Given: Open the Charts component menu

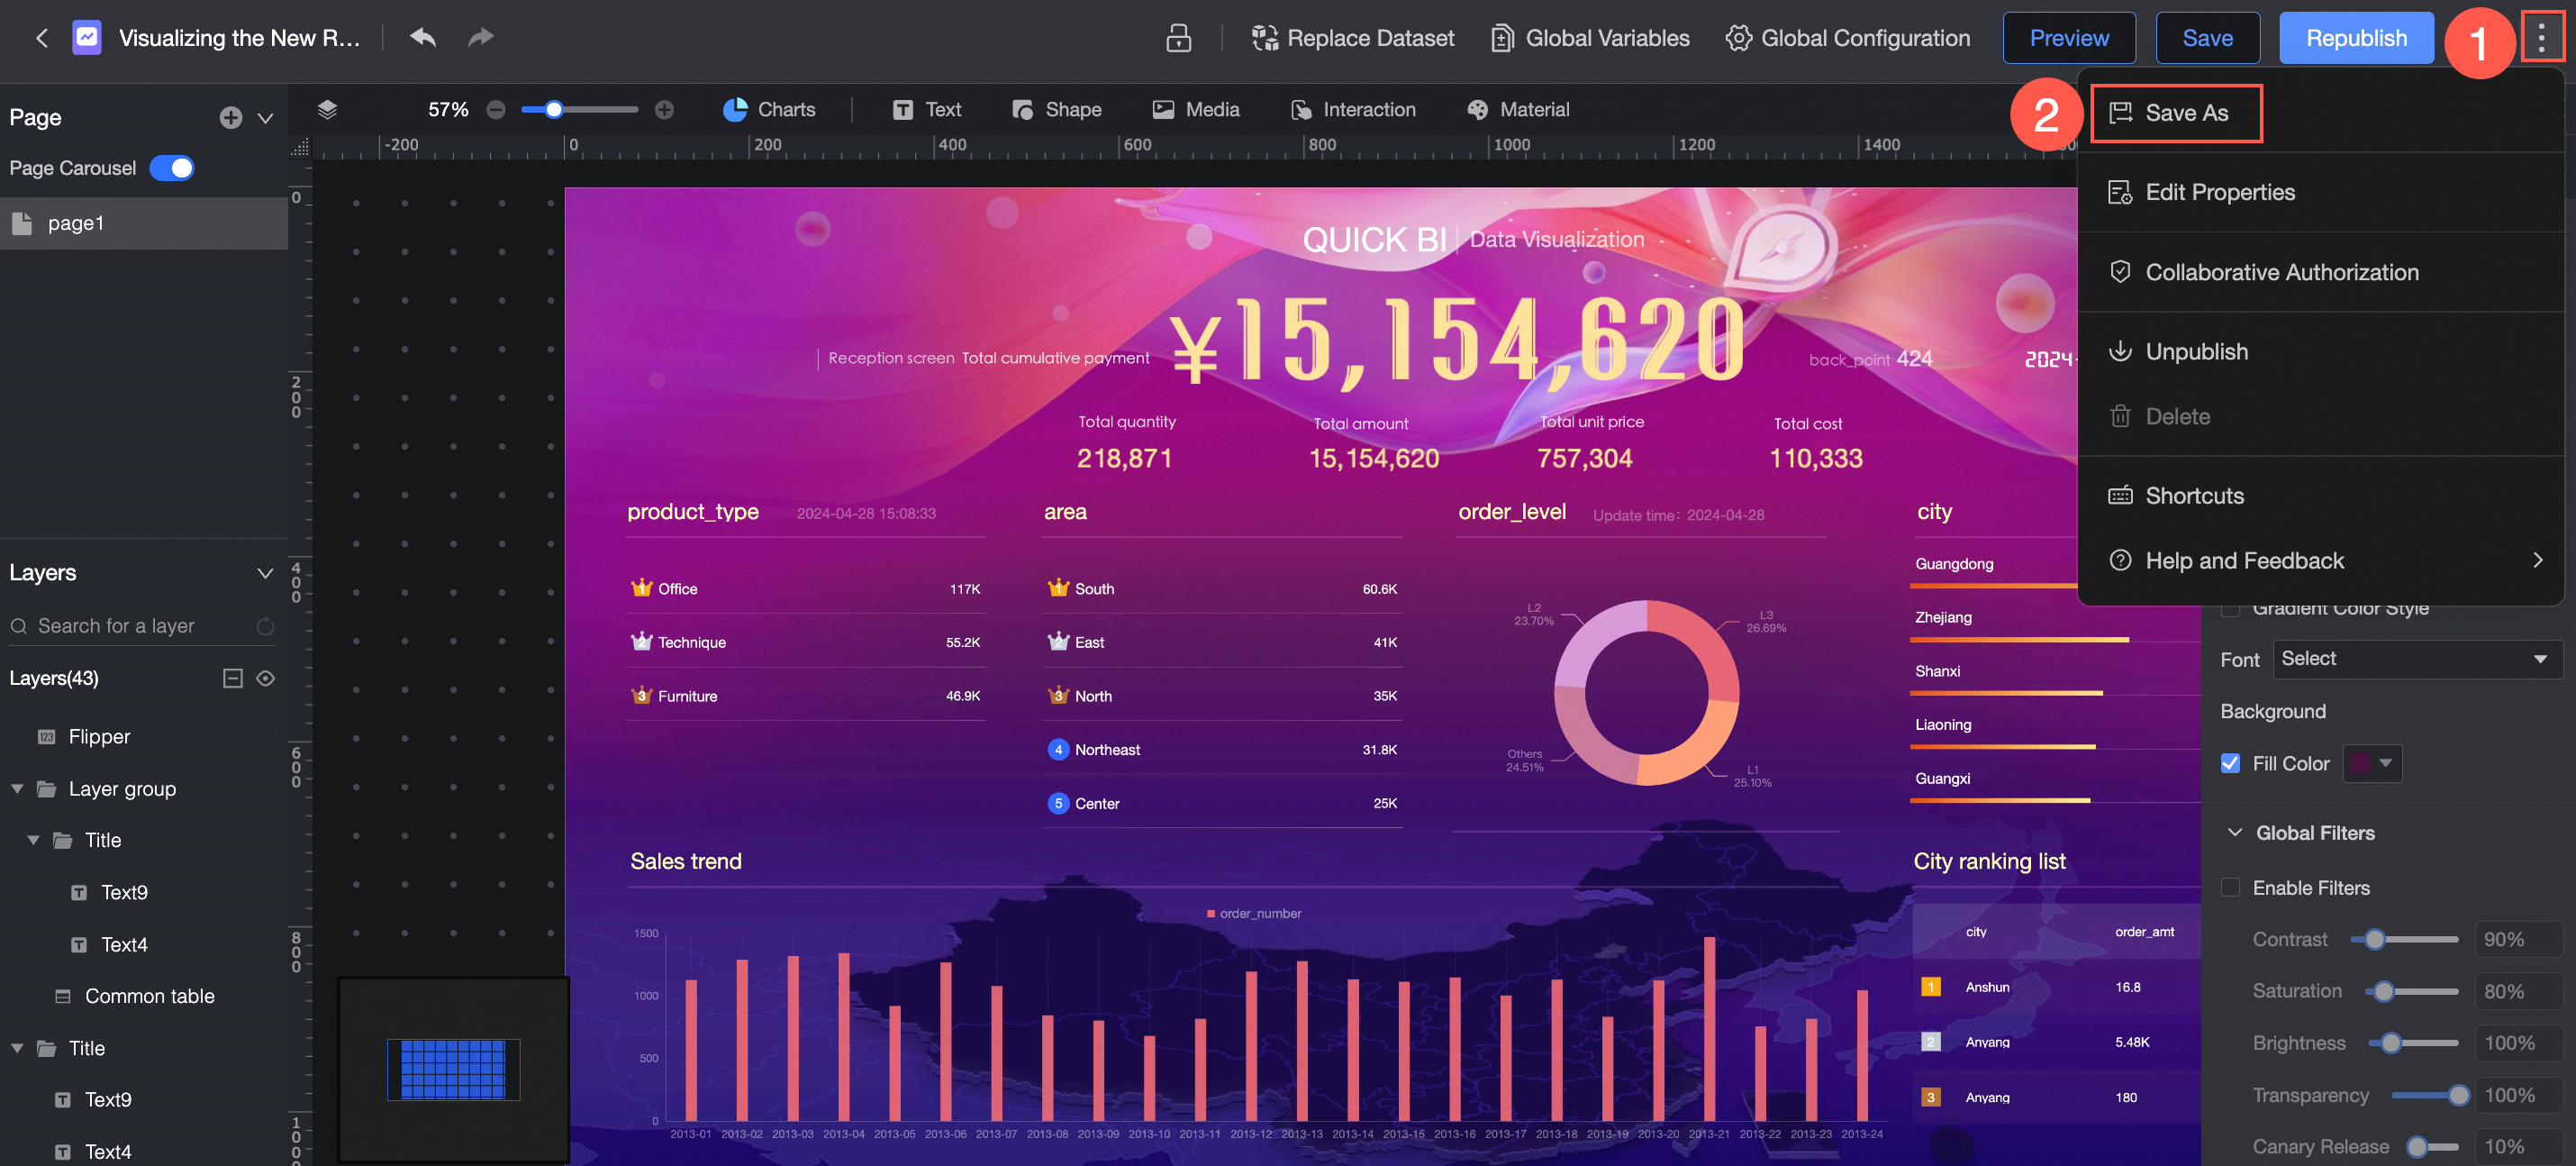Looking at the screenshot, I should (768, 110).
